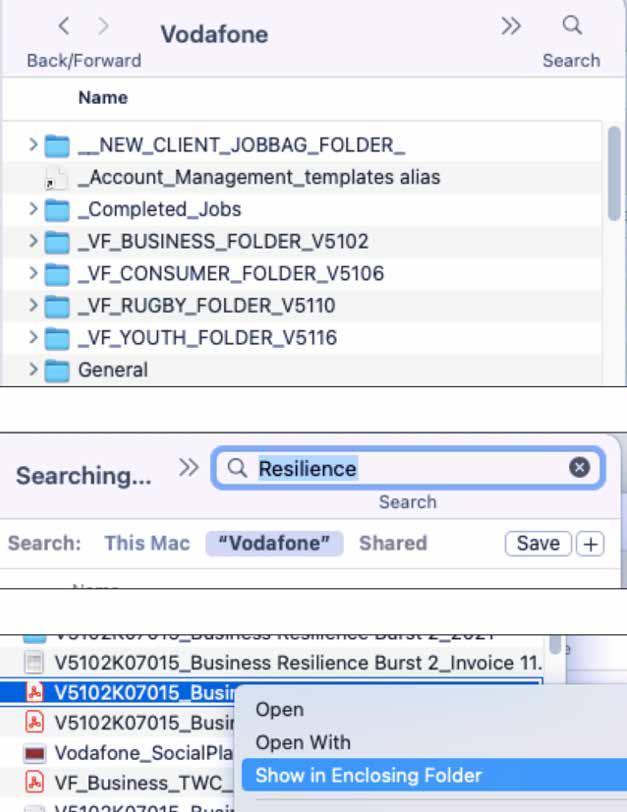Click the _Account_Management_templates alias name
Image resolution: width=627 pixels, height=812 pixels.
259,178
